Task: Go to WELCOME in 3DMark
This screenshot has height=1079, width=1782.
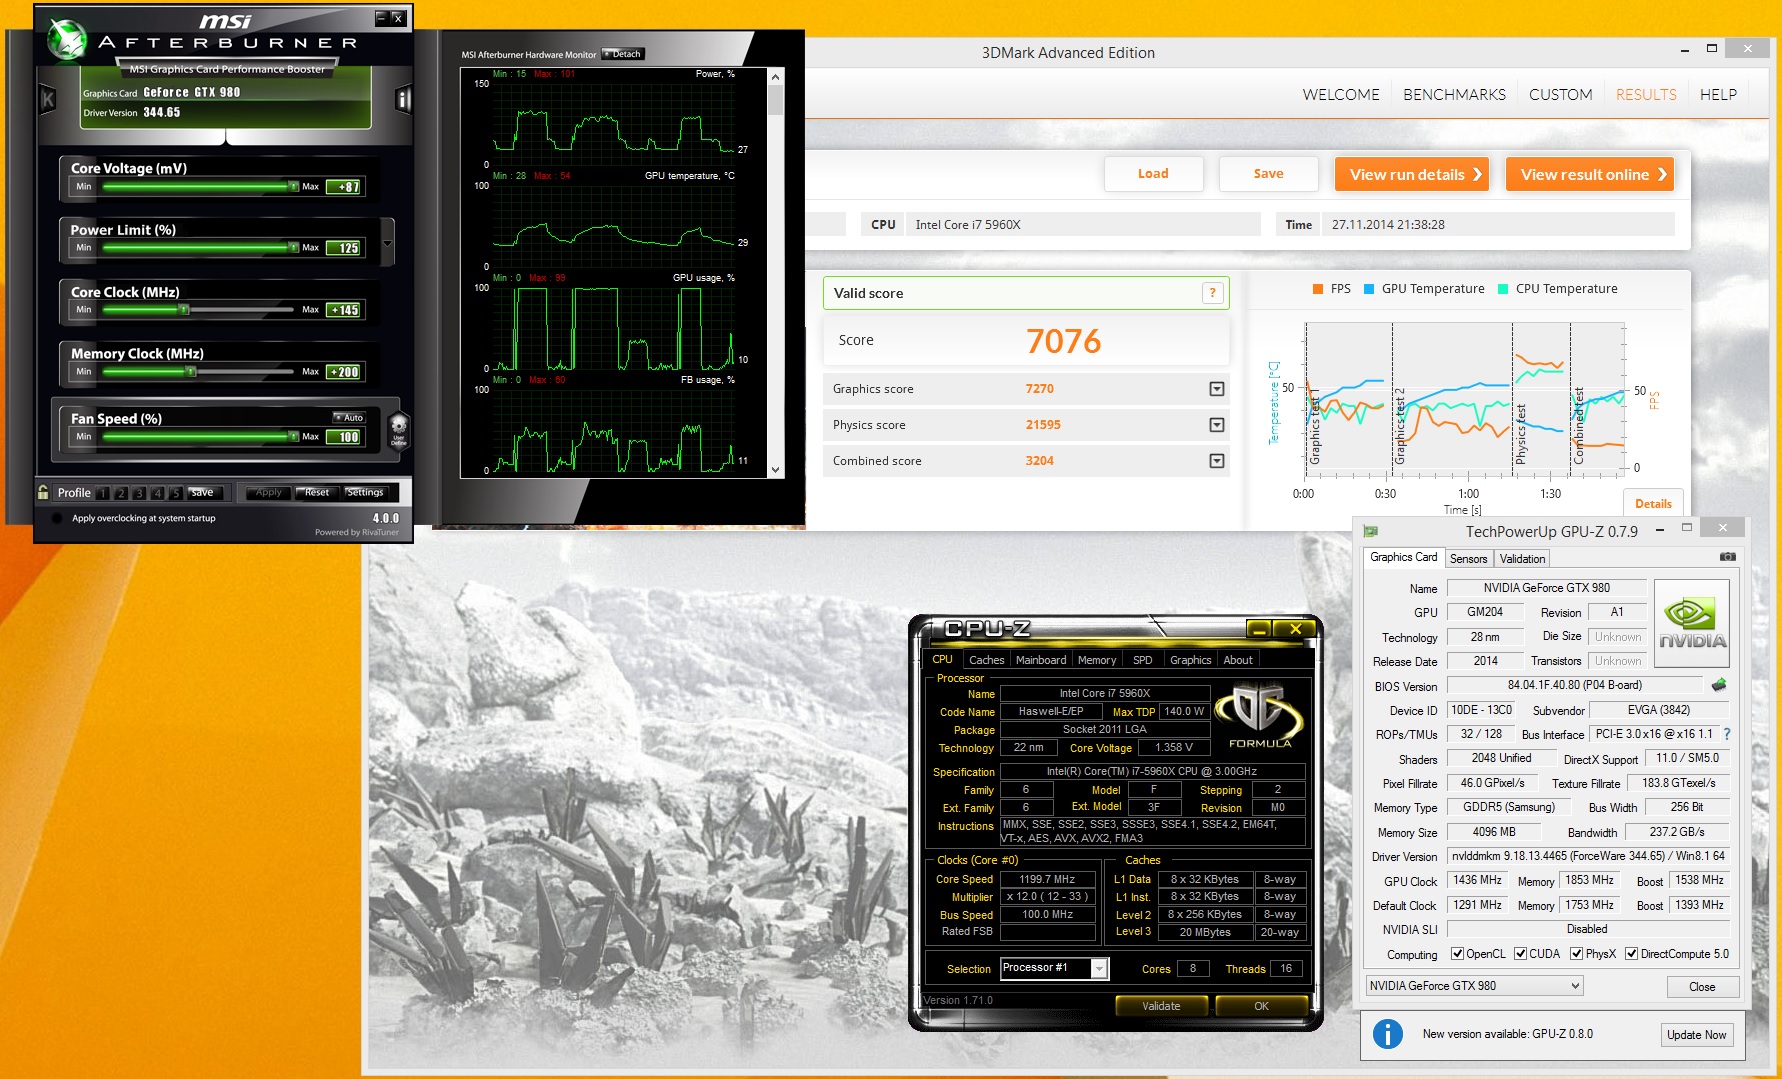Action: coord(1340,94)
